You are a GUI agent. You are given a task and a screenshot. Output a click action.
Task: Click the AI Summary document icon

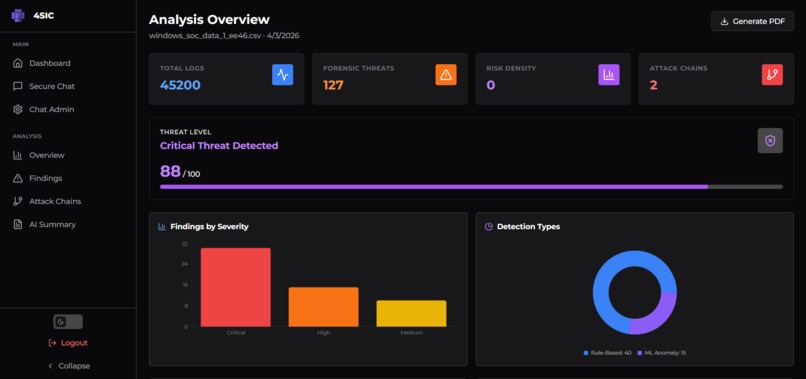(18, 225)
